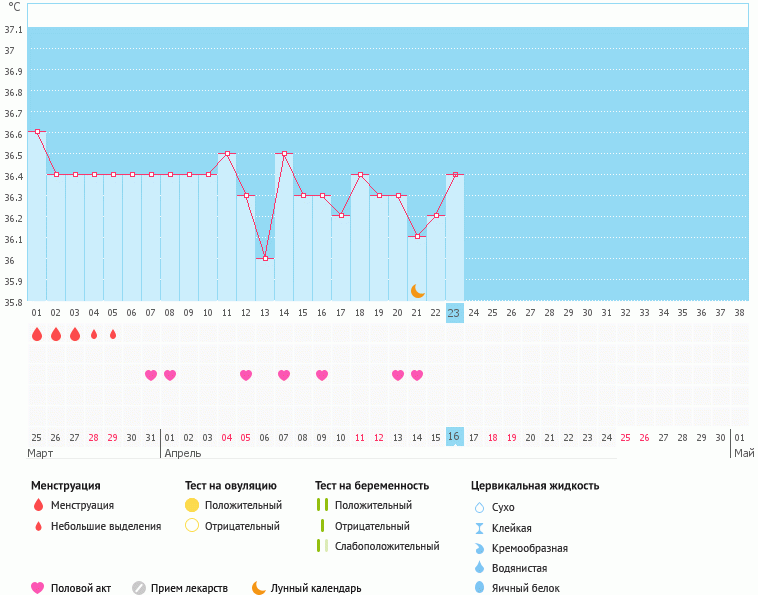Click the Тест на беременность heading
This screenshot has height=595, width=758.
372,486
